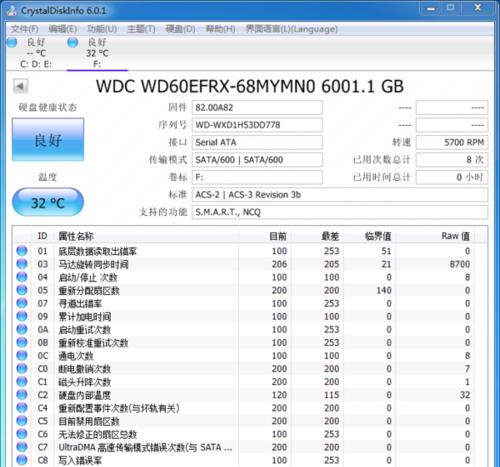Click the 良好 health status button
The width and height of the screenshot is (500, 467).
click(x=48, y=140)
